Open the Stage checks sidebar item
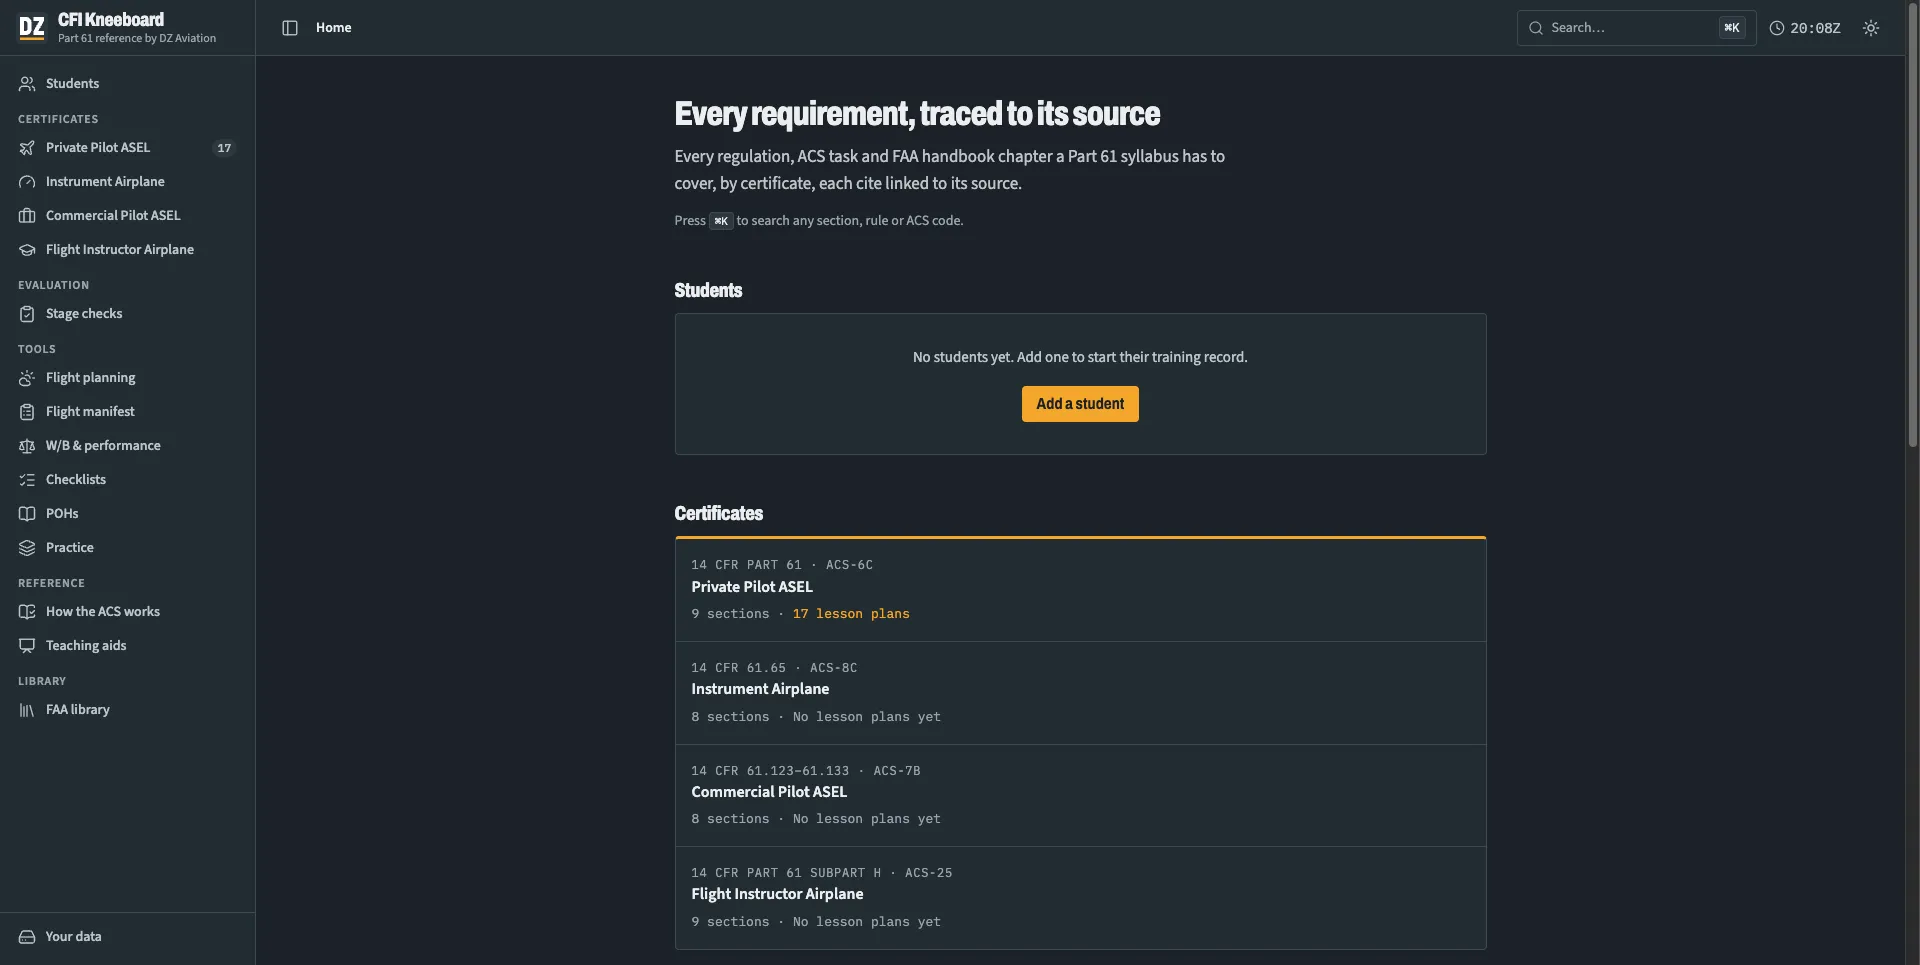This screenshot has height=965, width=1920. click(x=127, y=314)
